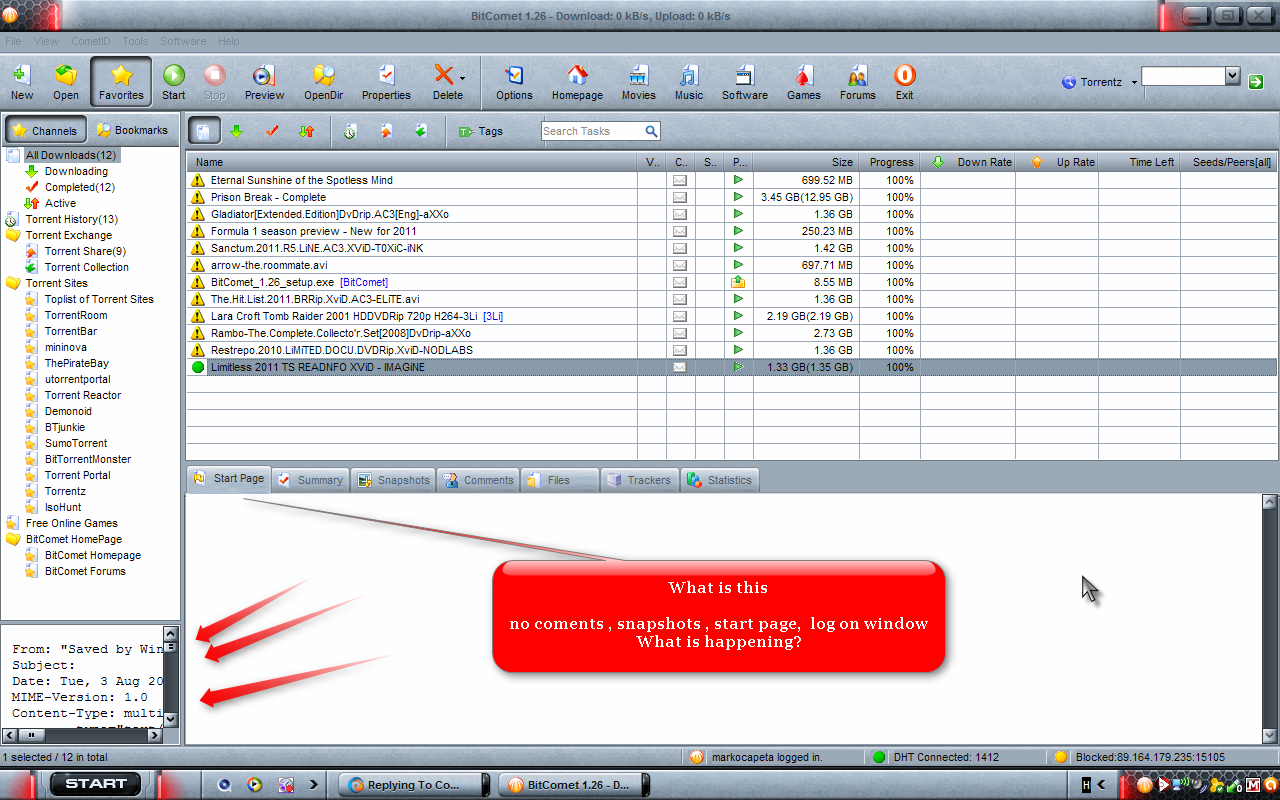
Task: Click the Search Tasks input field
Action: 592,131
